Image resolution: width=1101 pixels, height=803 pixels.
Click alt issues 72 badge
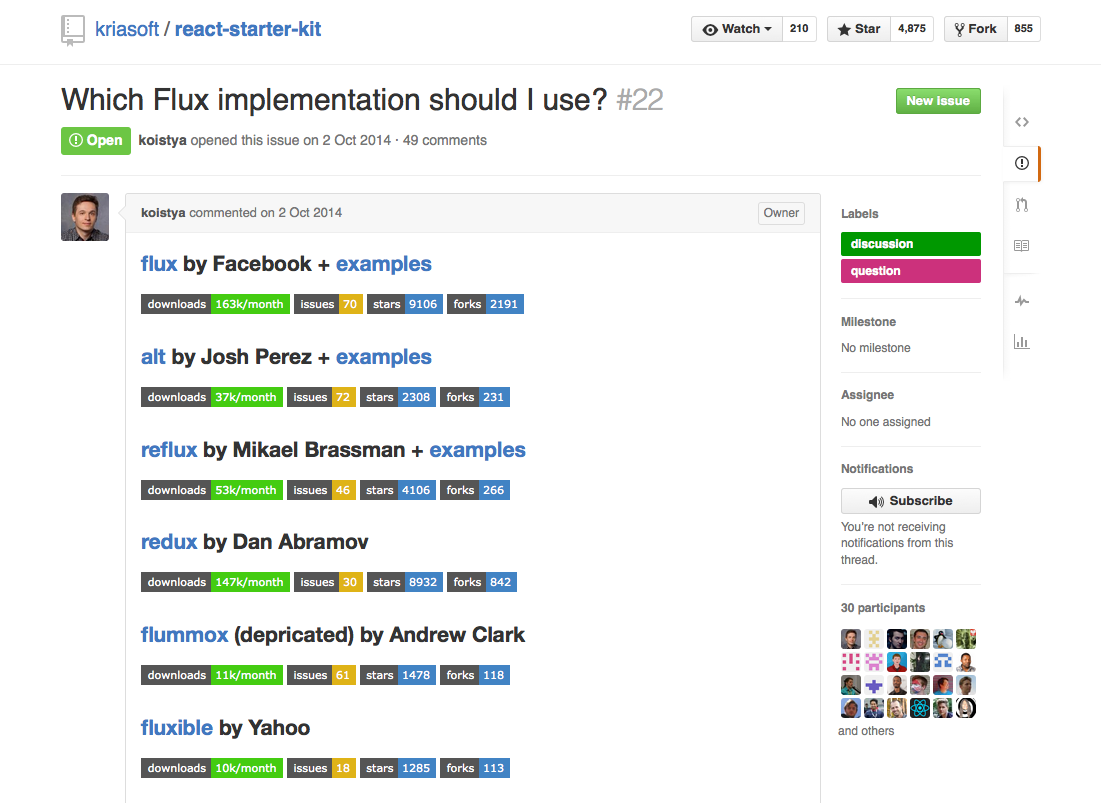[x=322, y=397]
